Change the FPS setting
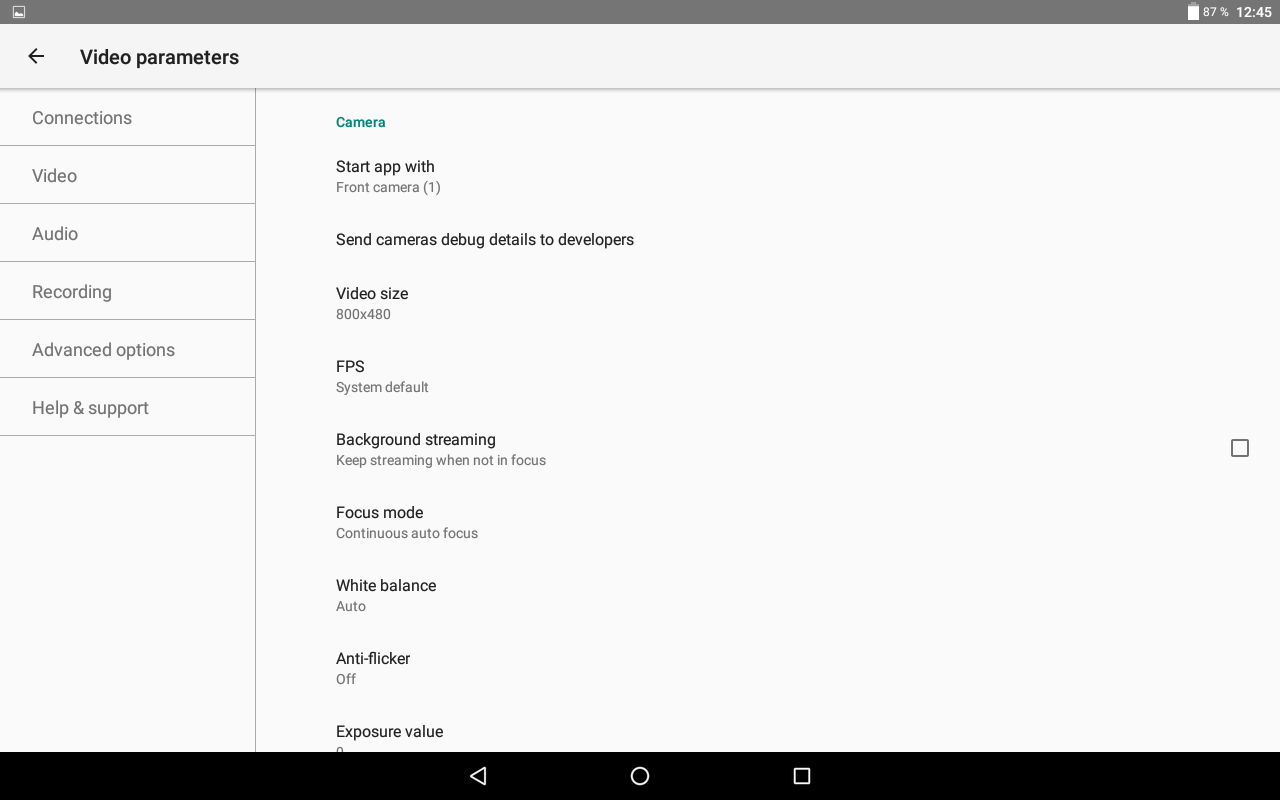Screen dimensions: 1280x800 [x=768, y=376]
